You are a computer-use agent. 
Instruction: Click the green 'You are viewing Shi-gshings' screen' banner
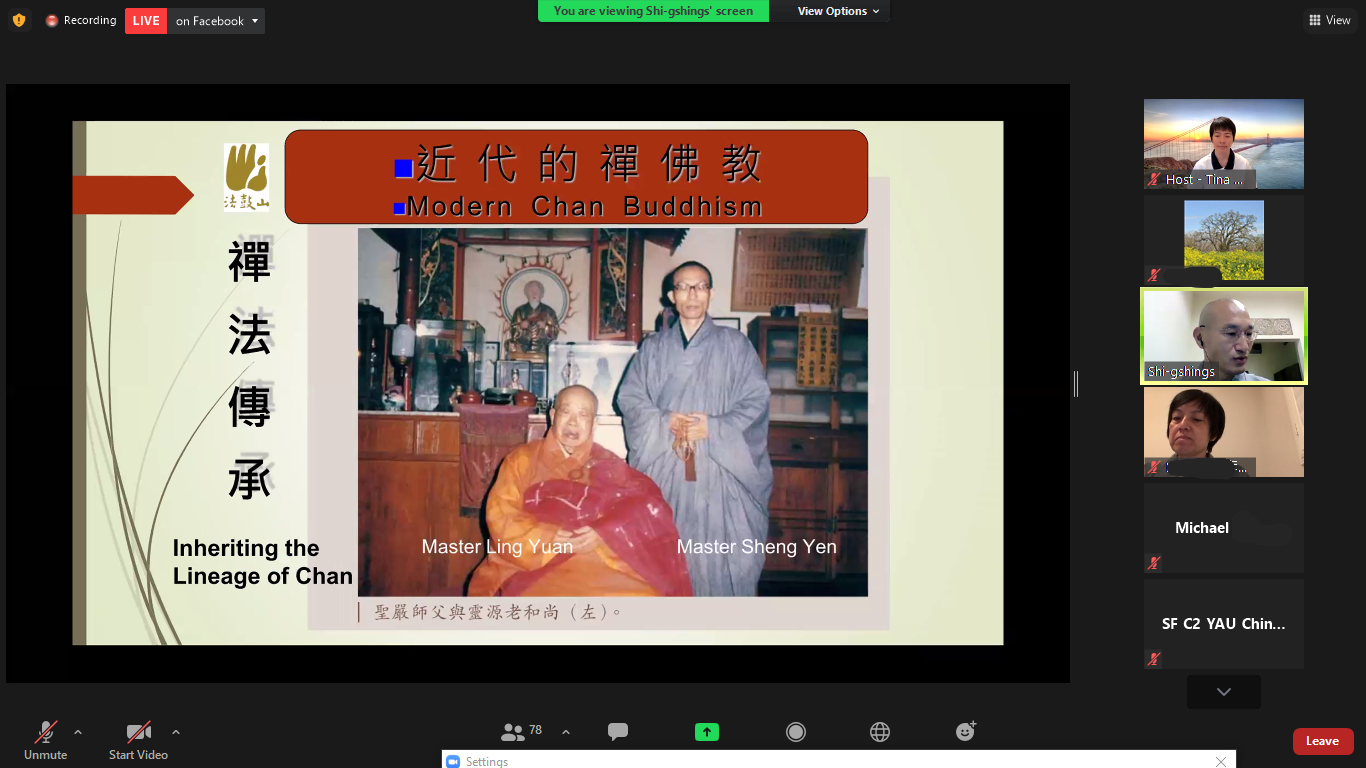click(653, 11)
